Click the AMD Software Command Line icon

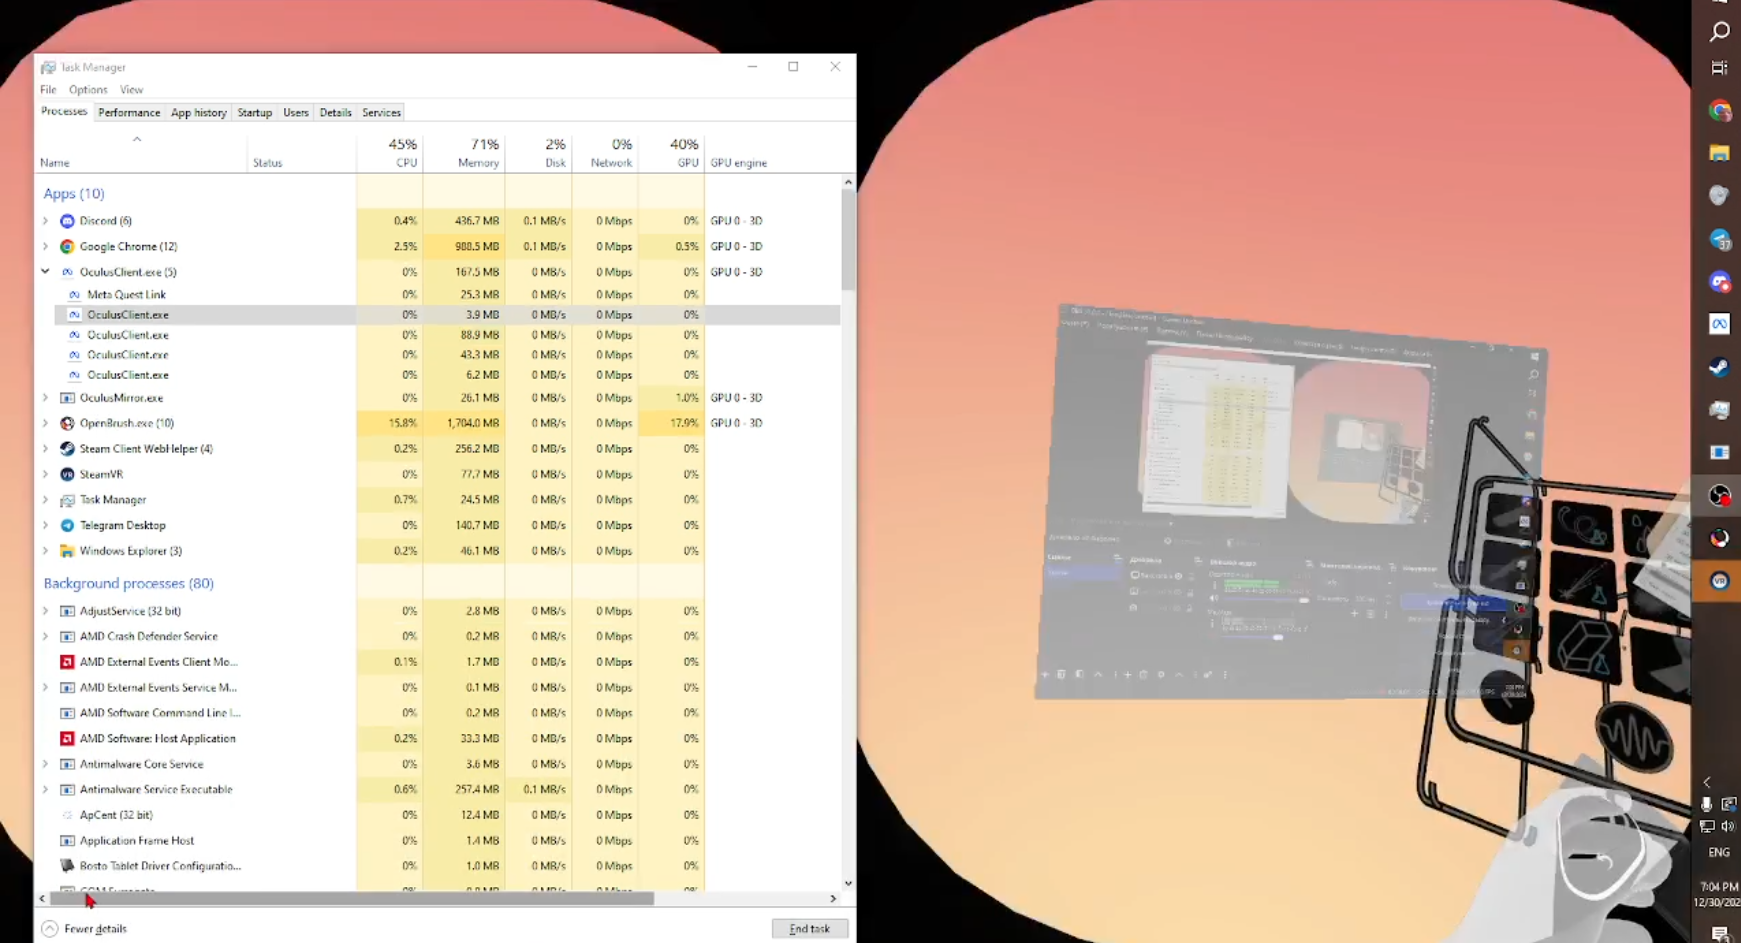(x=67, y=713)
